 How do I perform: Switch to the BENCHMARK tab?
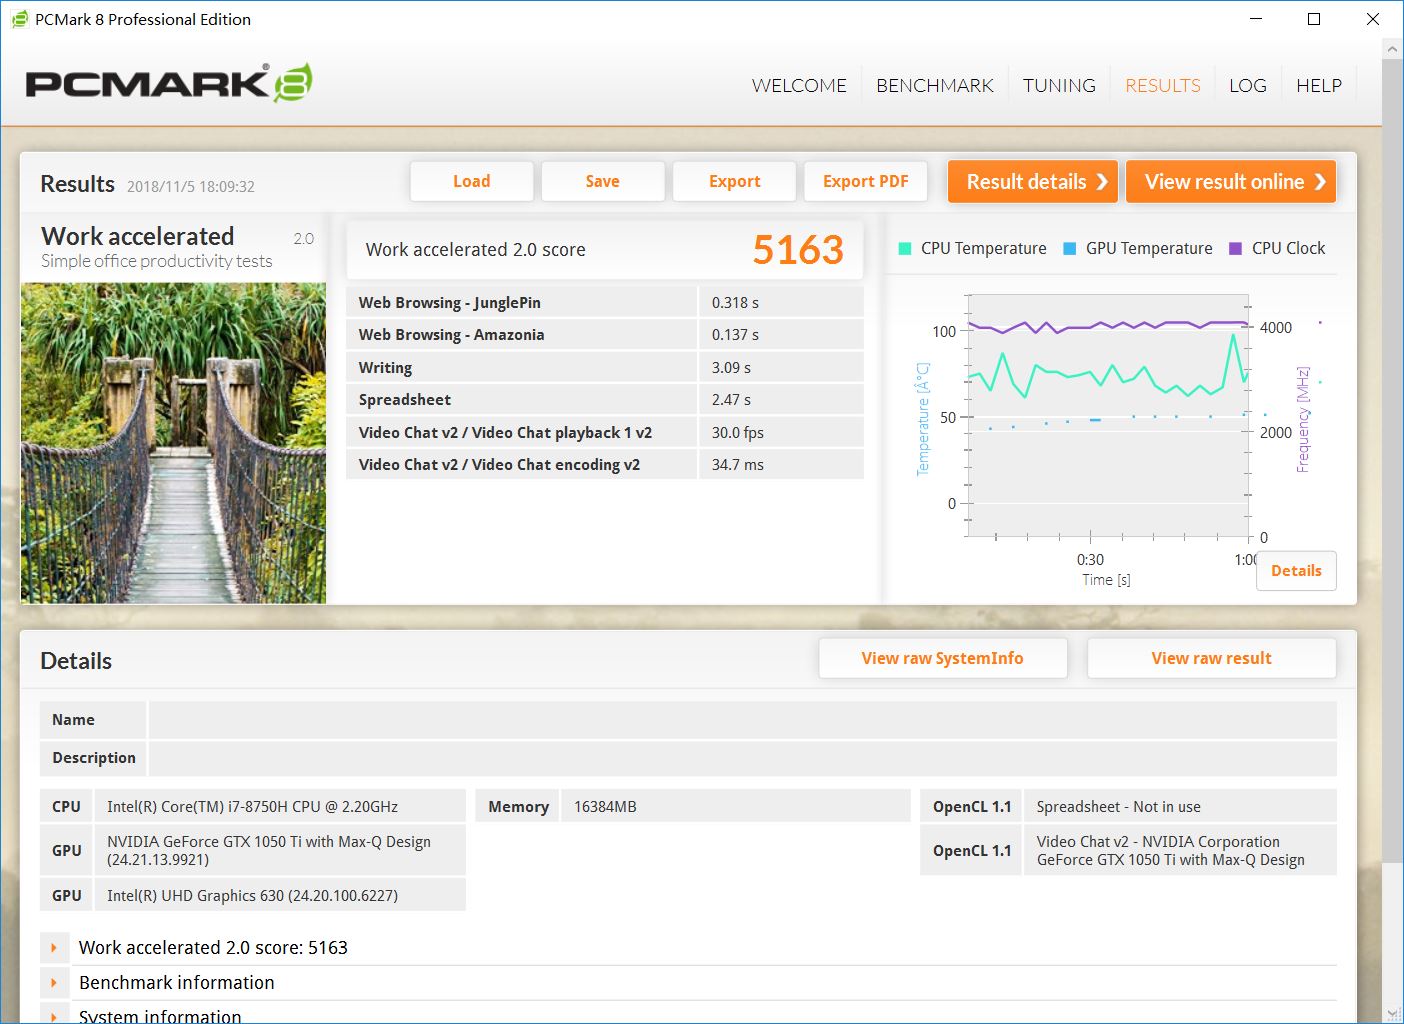pyautogui.click(x=935, y=86)
